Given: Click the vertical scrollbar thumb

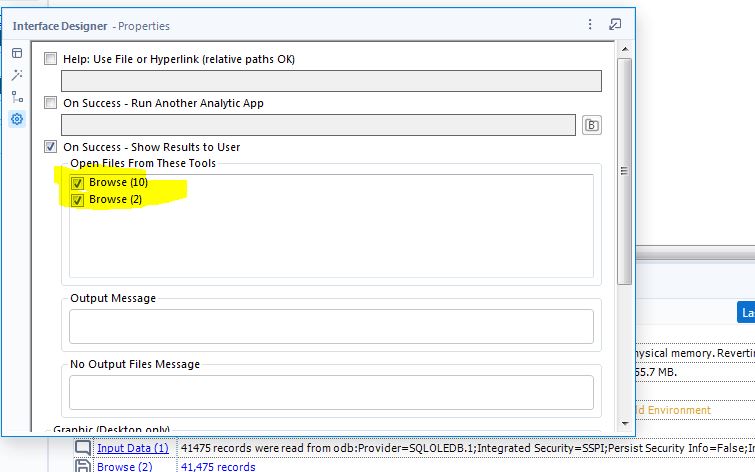Looking at the screenshot, I should coord(624,170).
